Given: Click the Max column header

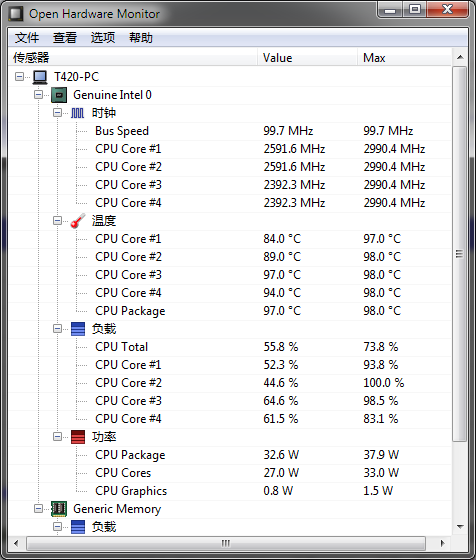Looking at the screenshot, I should (404, 58).
